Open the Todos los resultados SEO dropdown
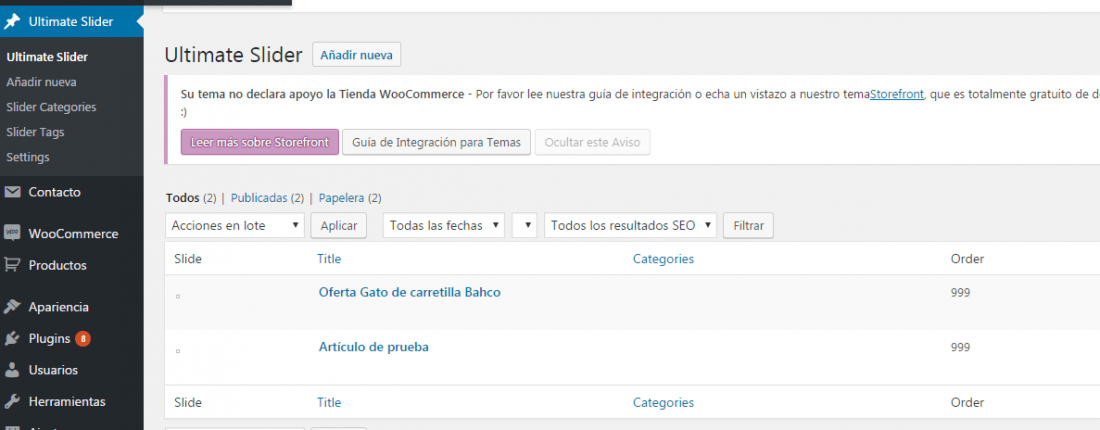This screenshot has height=430, width=1100. coord(631,226)
